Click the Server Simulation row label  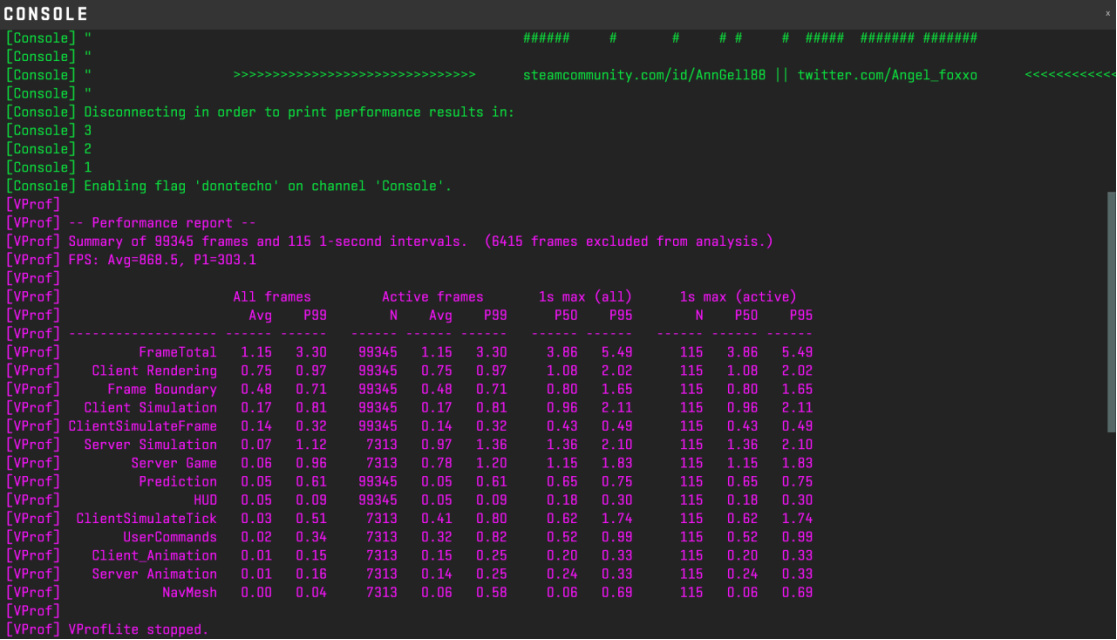150,445
